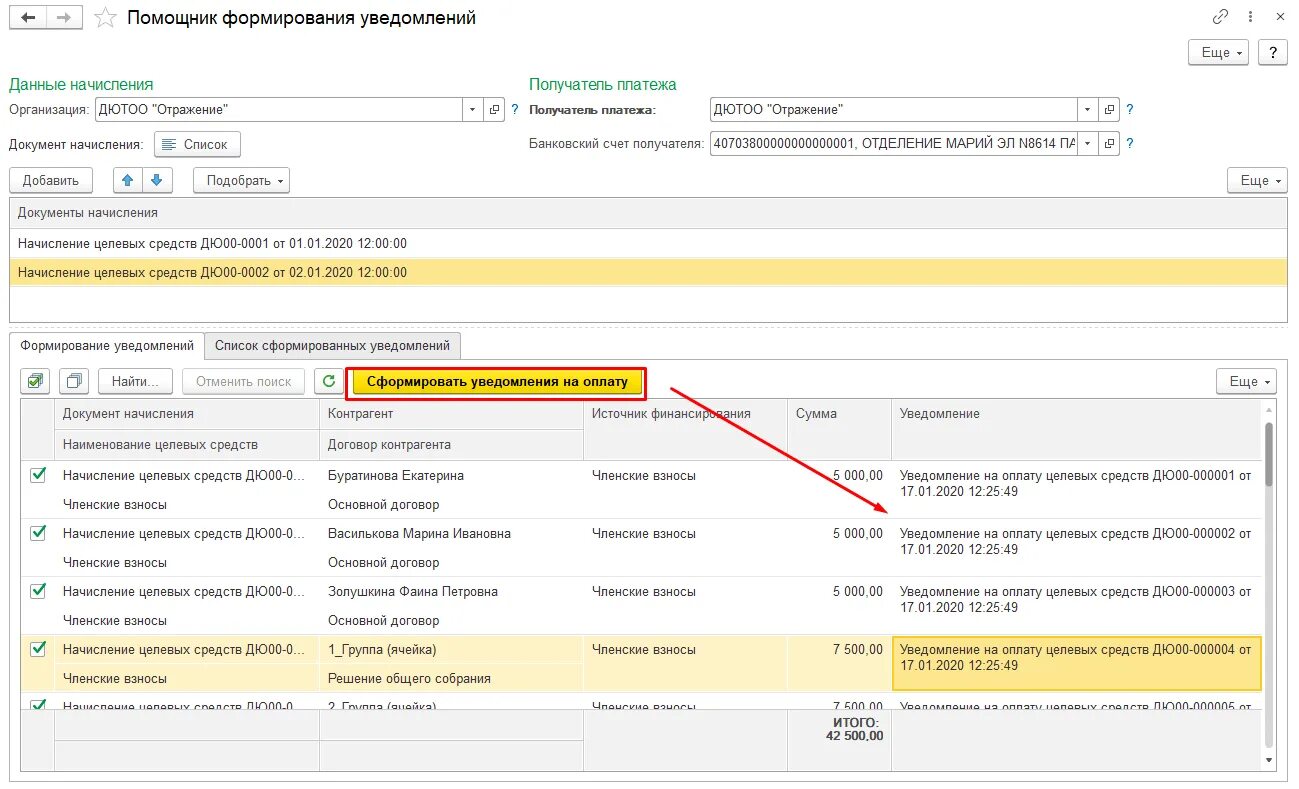Click the Документы начисления list header
This screenshot has height=789, width=1299.
click(648, 213)
